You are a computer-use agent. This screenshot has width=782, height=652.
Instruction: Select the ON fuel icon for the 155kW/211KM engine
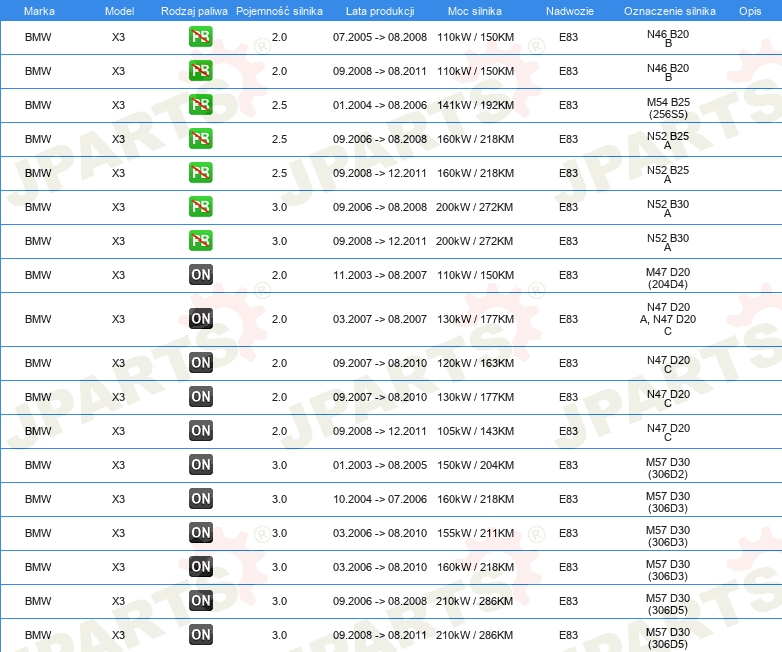click(x=201, y=533)
